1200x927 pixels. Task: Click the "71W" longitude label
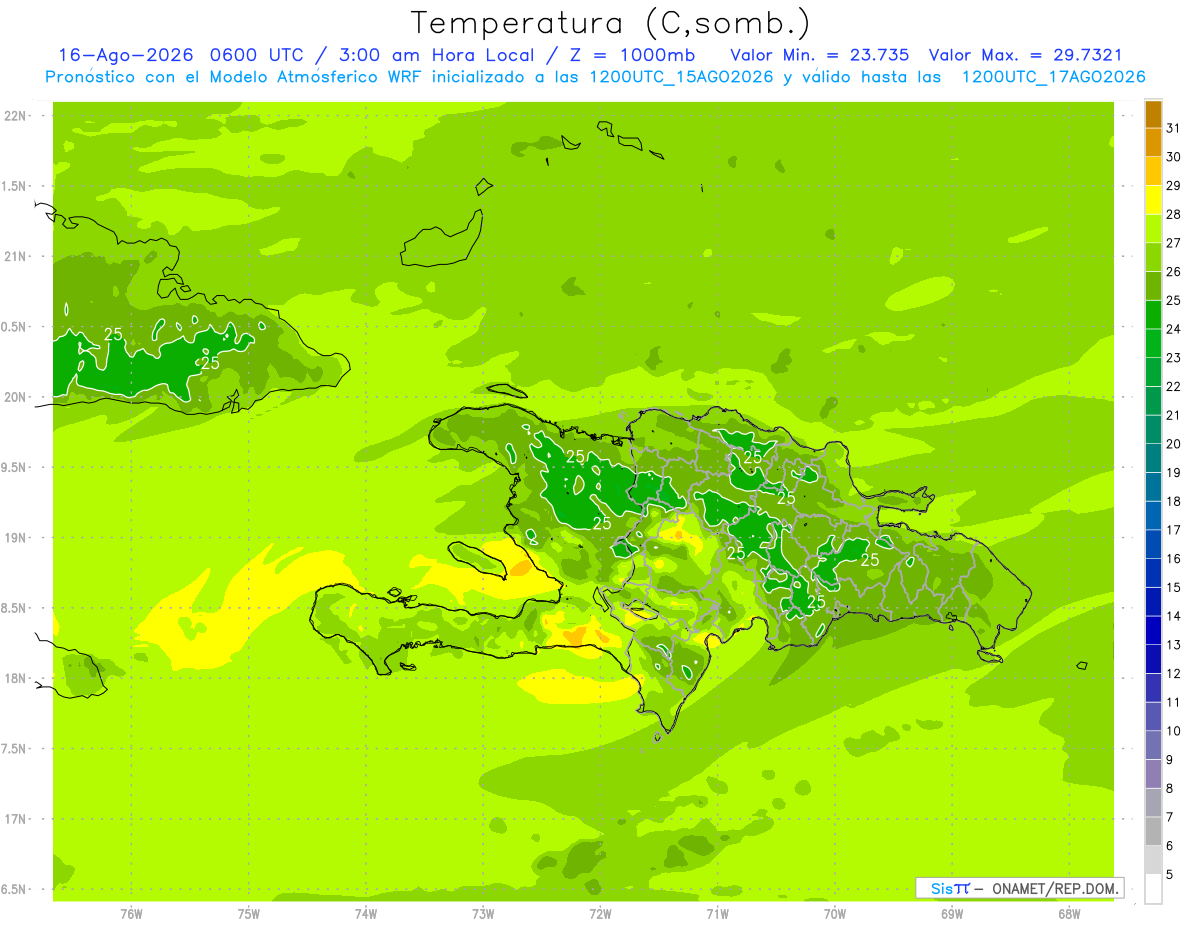(717, 914)
